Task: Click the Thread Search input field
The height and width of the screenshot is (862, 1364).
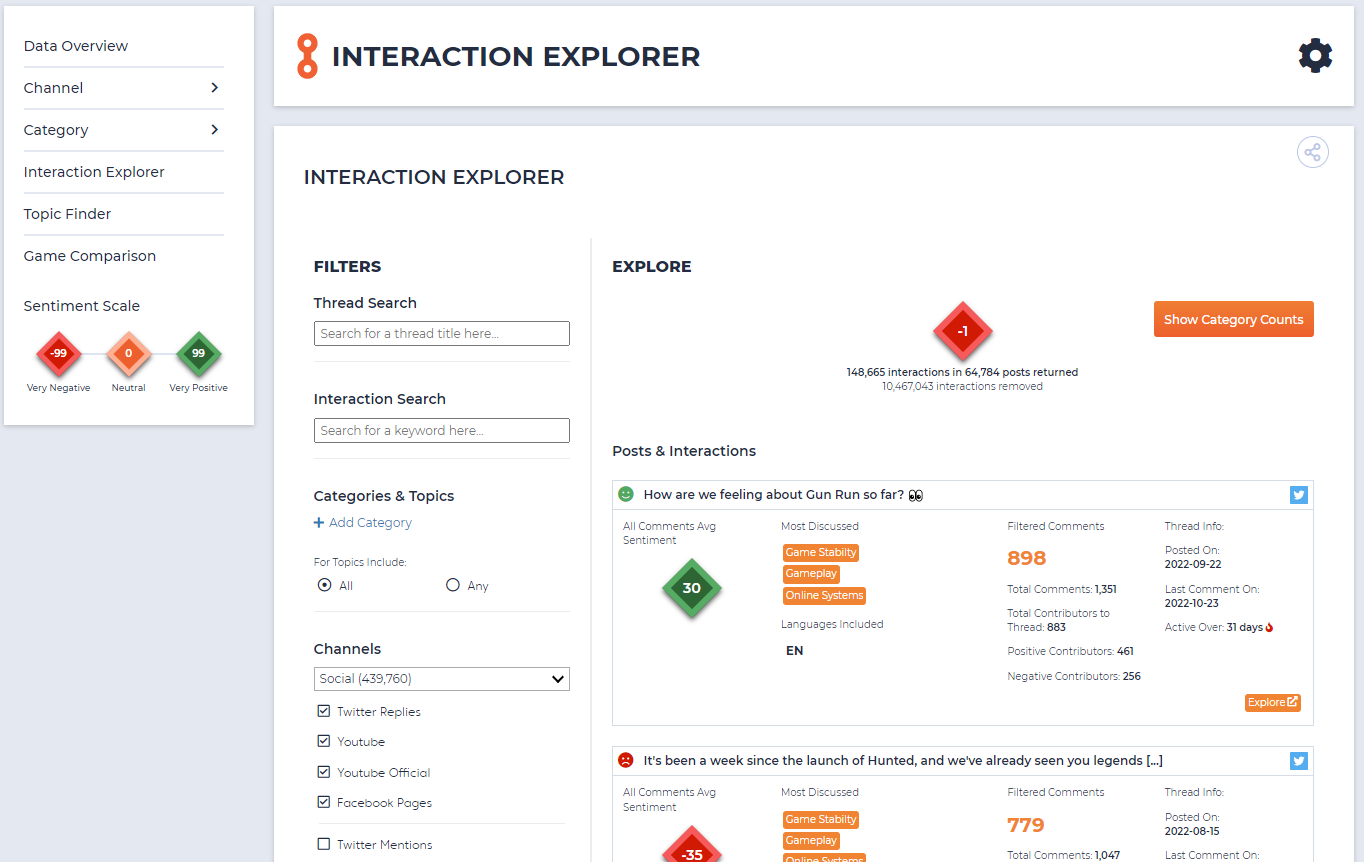Action: pos(442,333)
